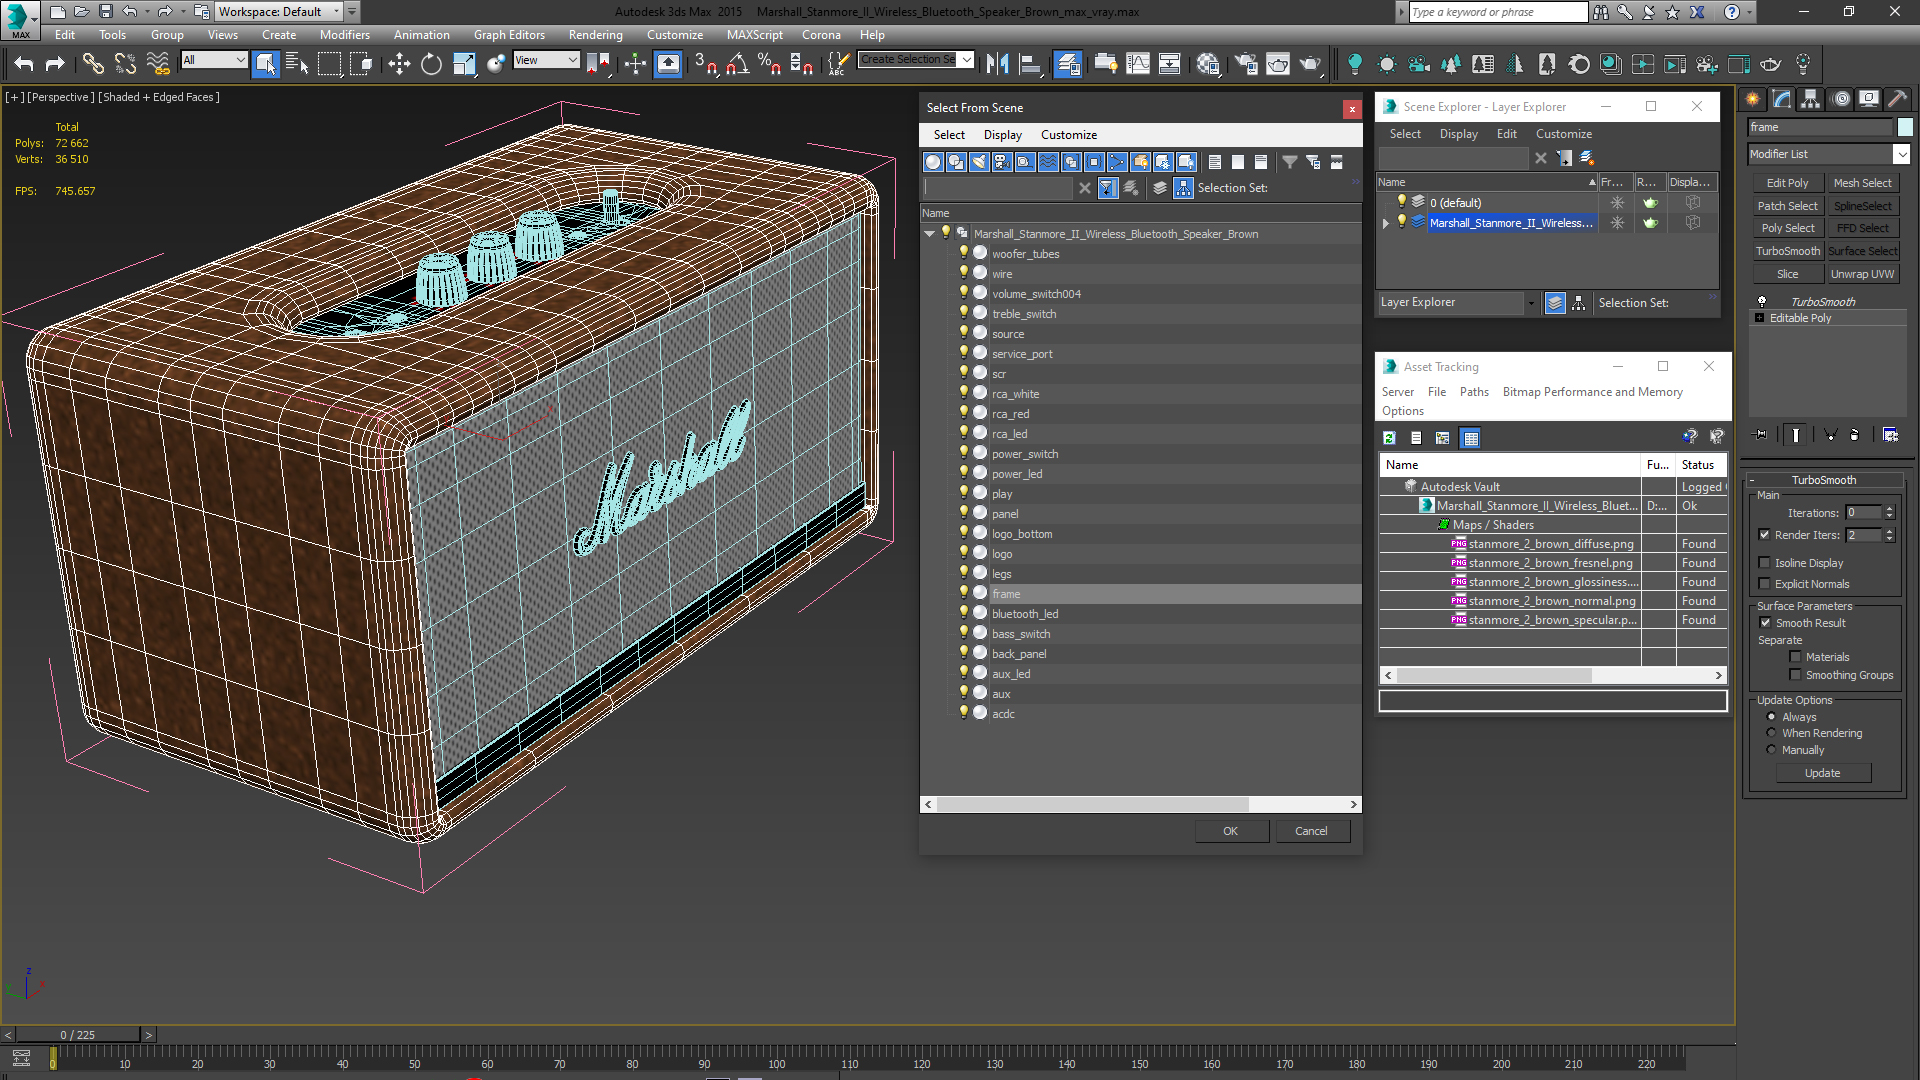Select When Rendering update option

(1772, 733)
